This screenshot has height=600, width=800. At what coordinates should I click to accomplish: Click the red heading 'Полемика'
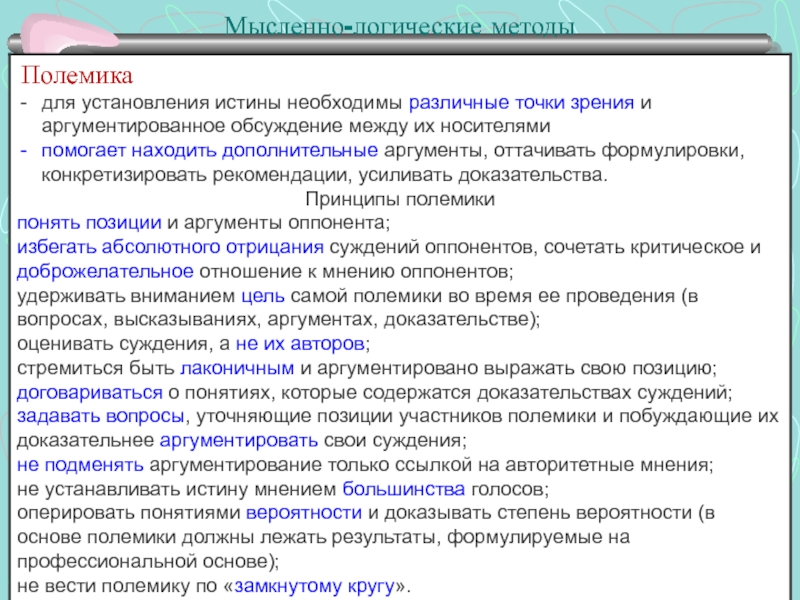(77, 76)
